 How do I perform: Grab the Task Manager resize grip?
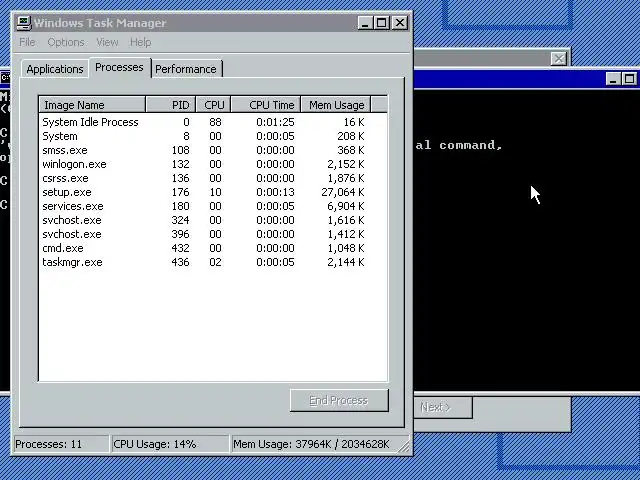coord(404,447)
